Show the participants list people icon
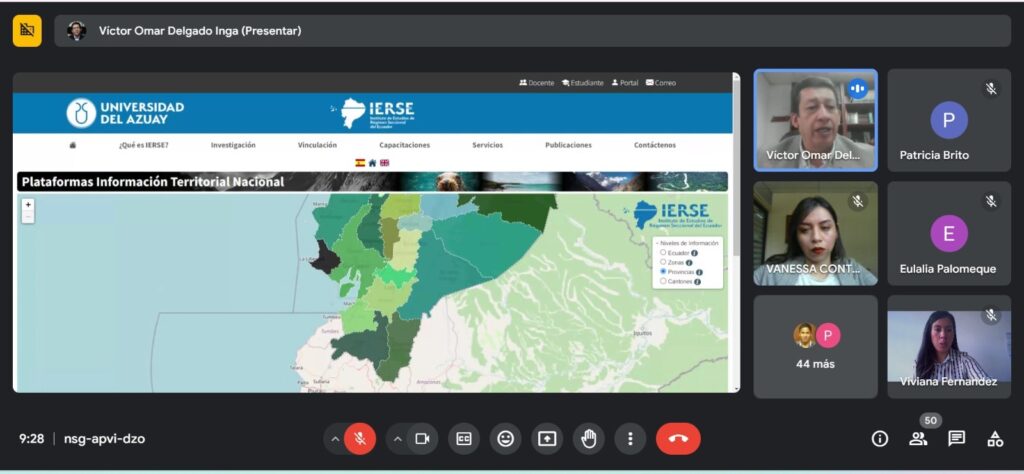Image resolution: width=1024 pixels, height=474 pixels. point(918,439)
